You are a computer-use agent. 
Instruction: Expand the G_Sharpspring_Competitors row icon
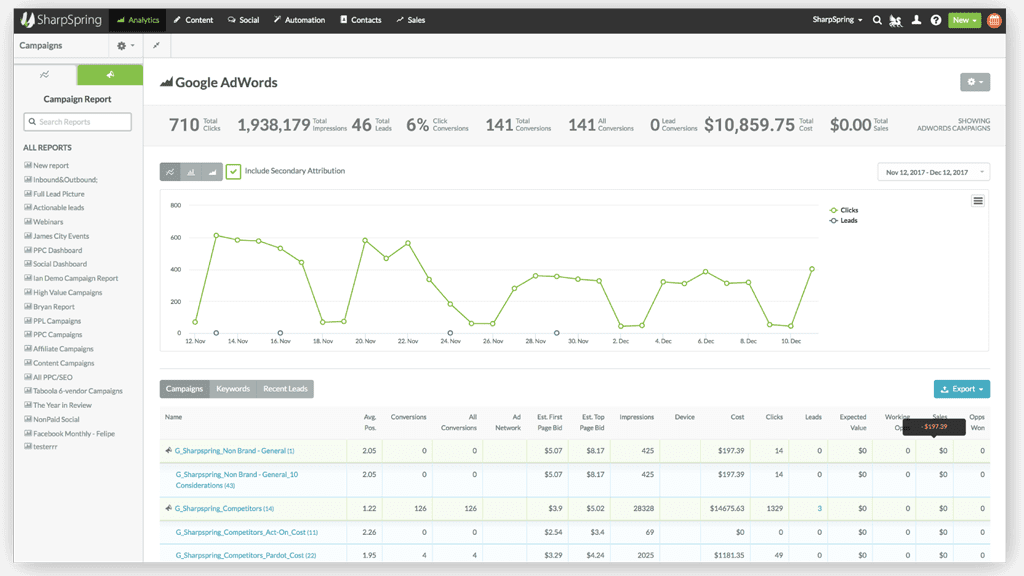(x=168, y=508)
